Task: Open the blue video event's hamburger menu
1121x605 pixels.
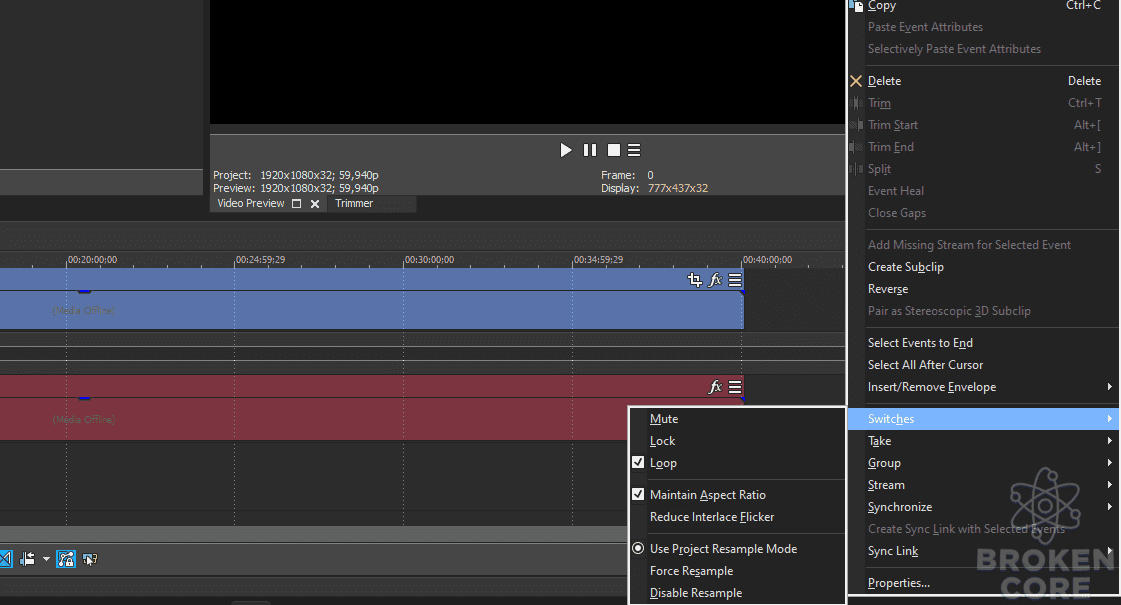Action: point(735,280)
